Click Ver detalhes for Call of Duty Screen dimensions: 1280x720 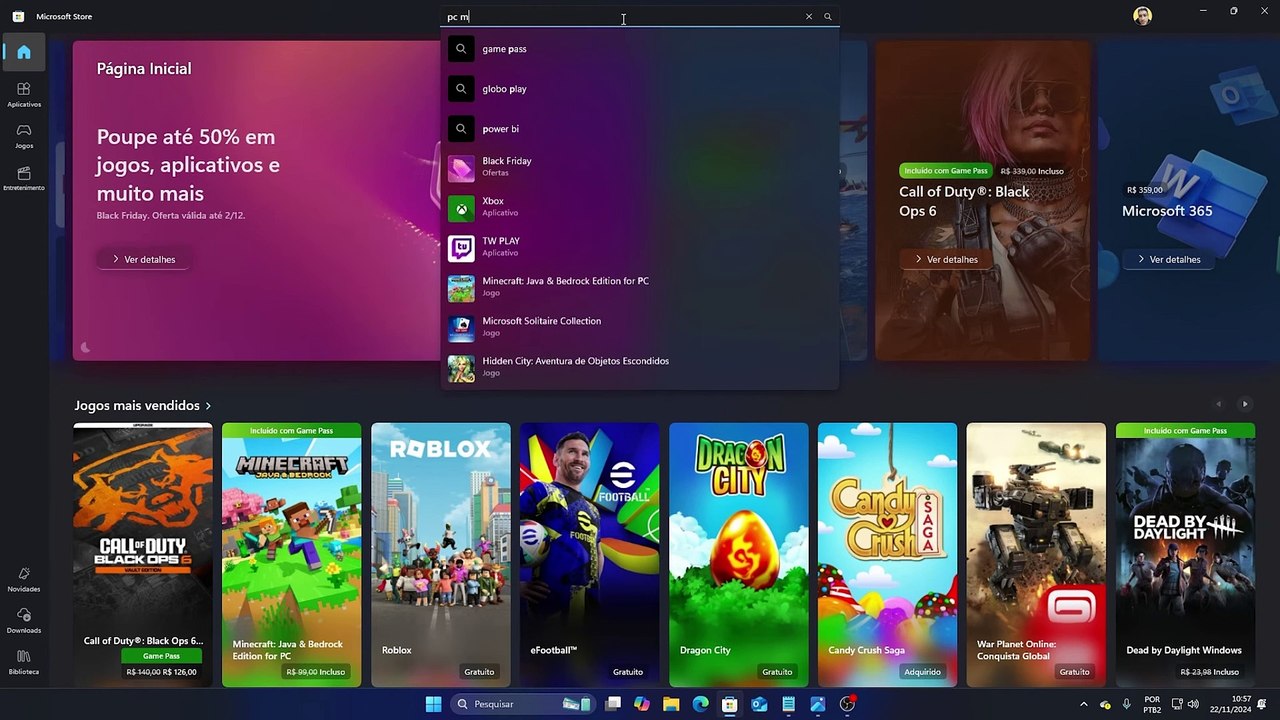[x=946, y=259]
